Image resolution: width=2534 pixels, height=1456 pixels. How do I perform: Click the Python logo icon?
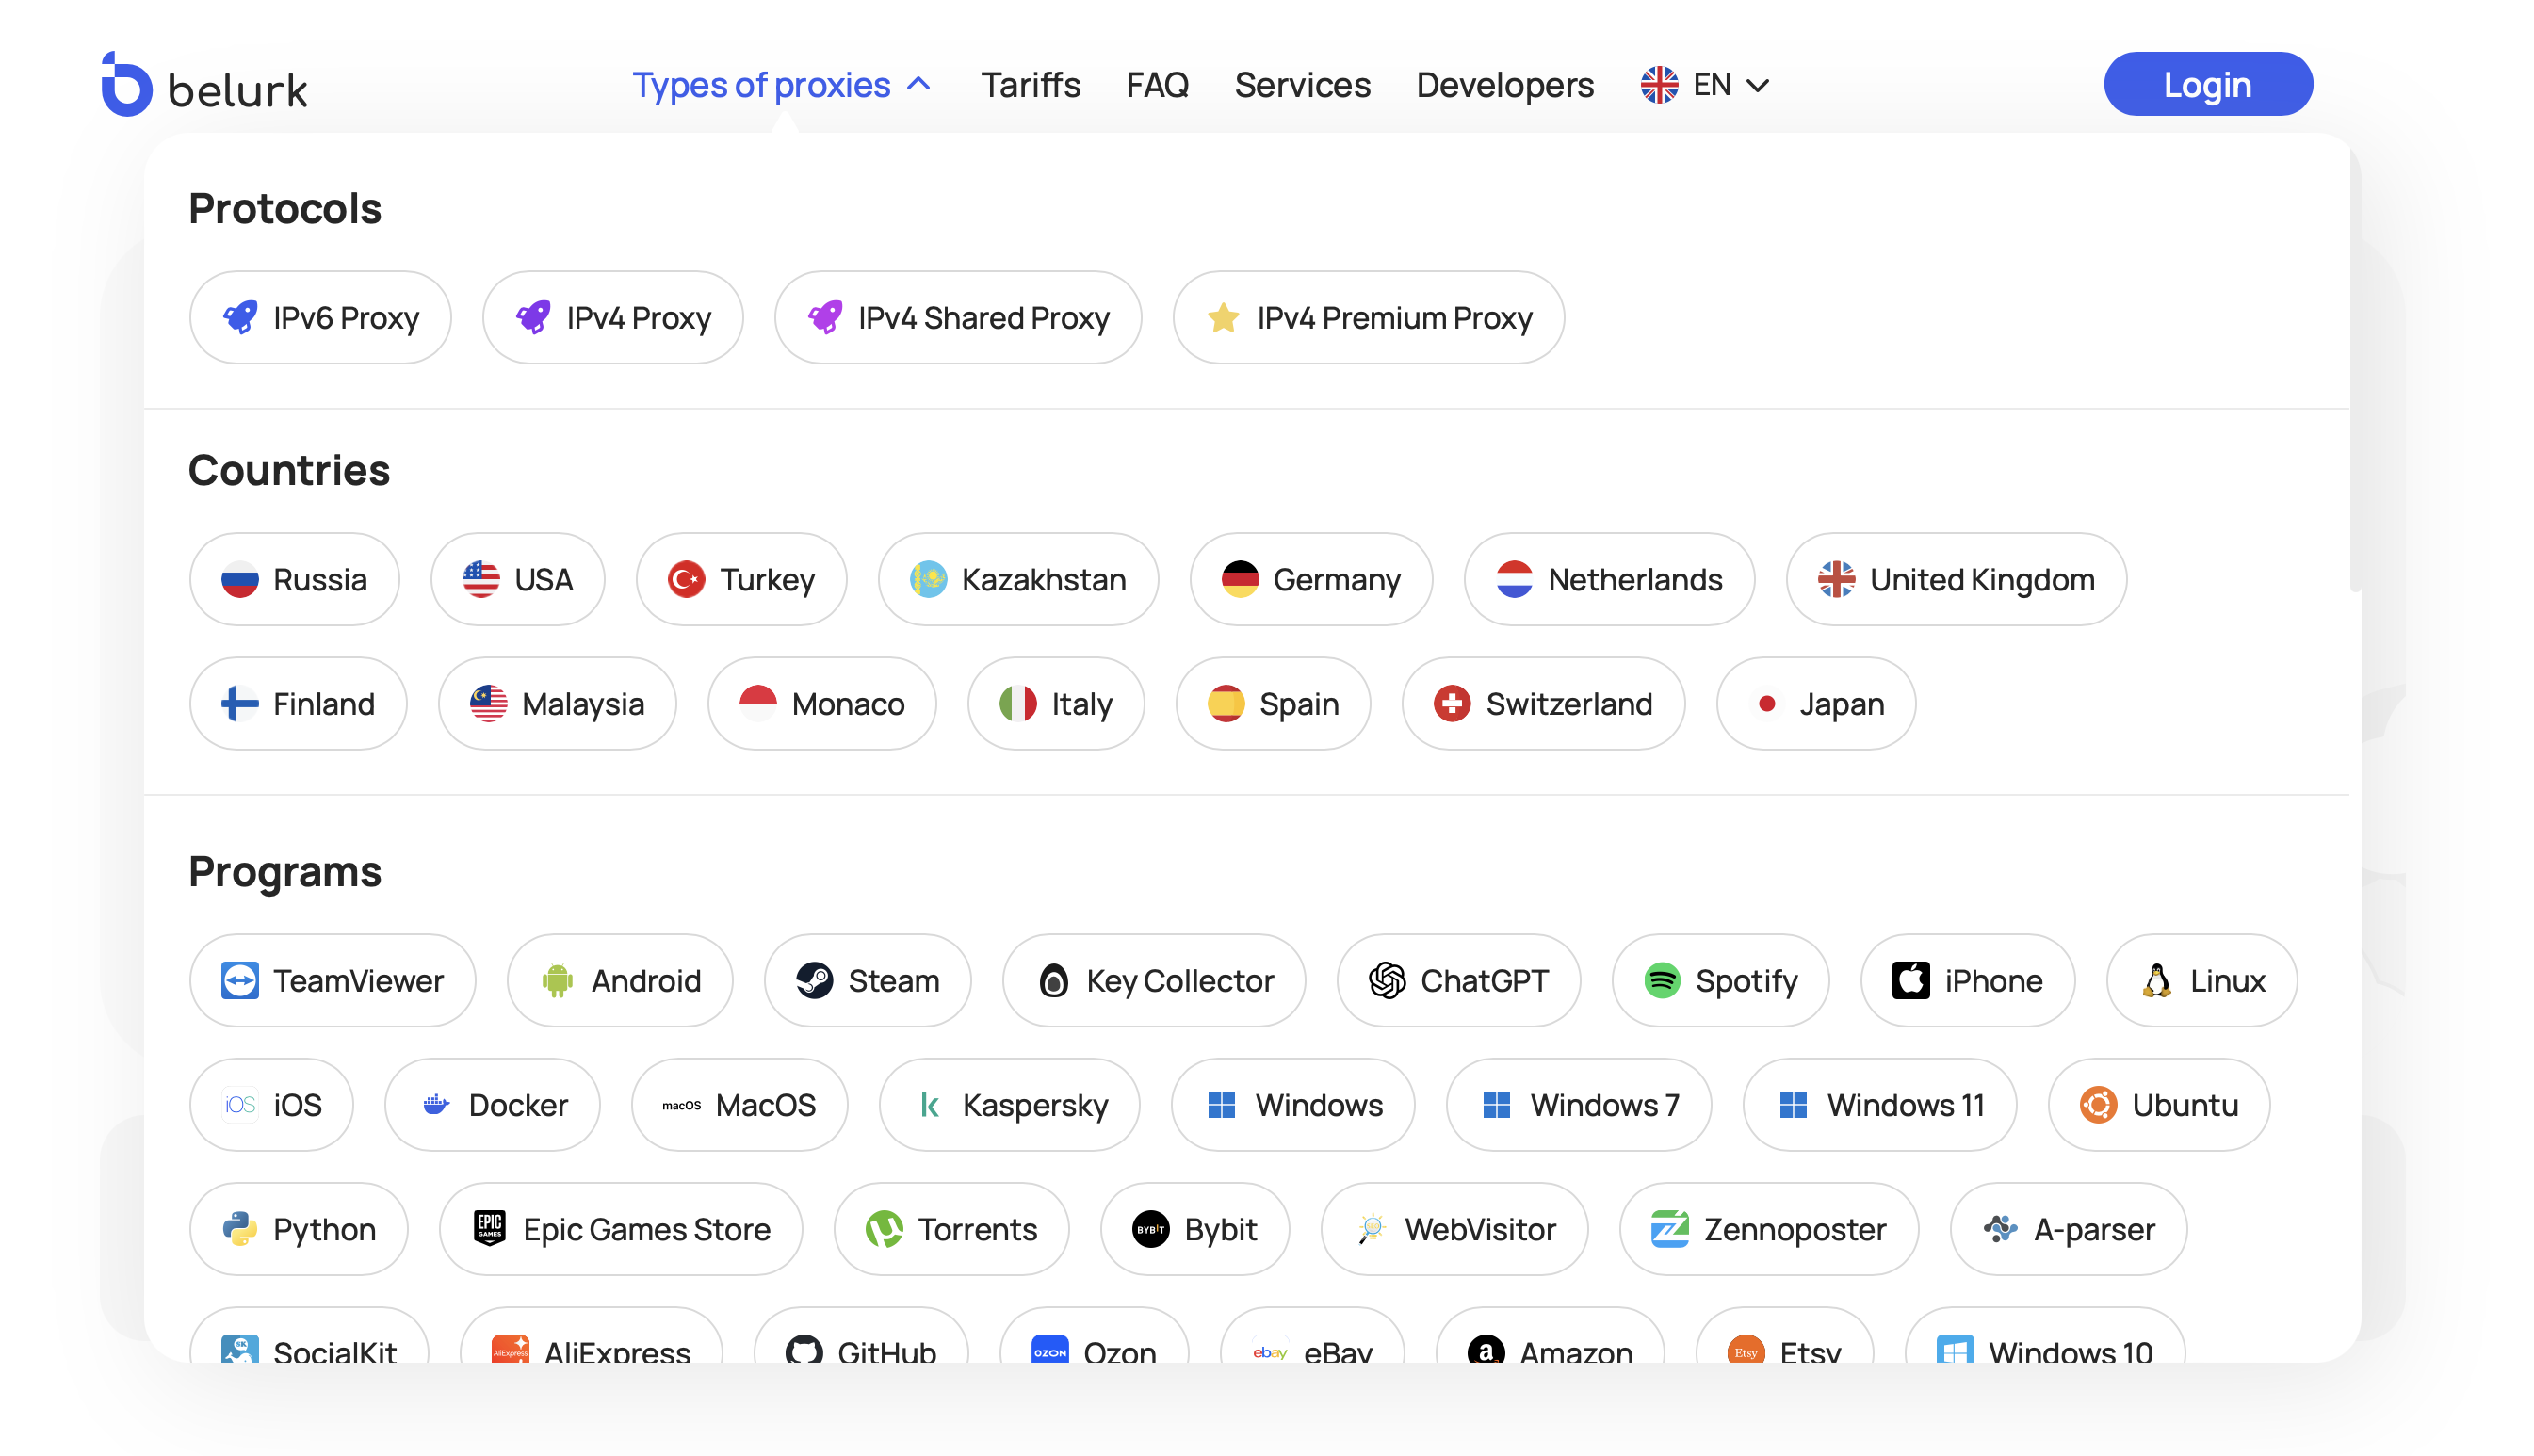coord(240,1229)
